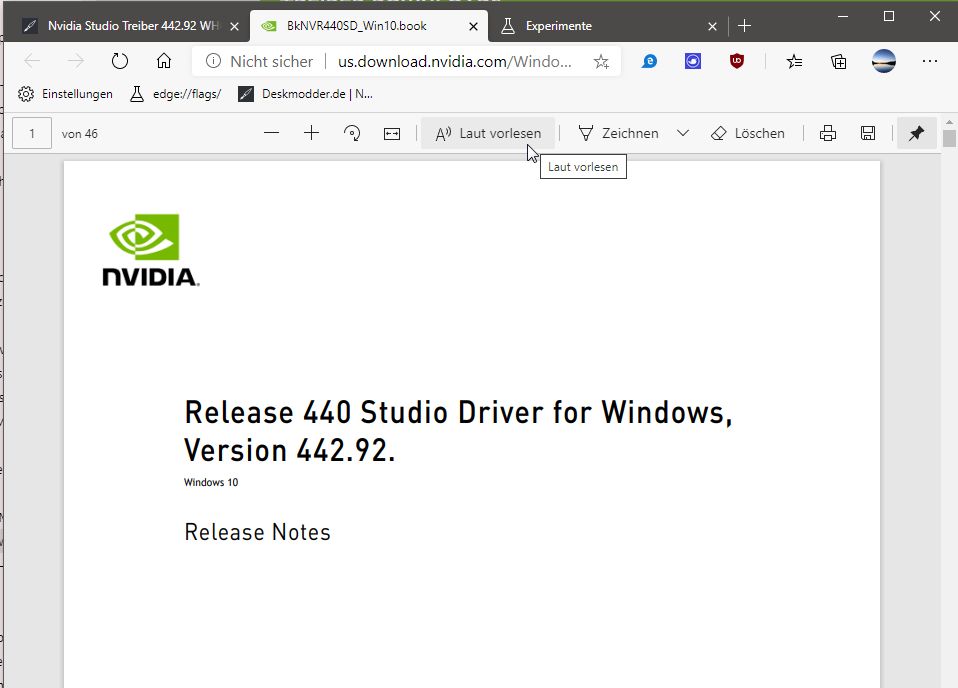Open the 'Nicht sicher' site info

coord(260,61)
